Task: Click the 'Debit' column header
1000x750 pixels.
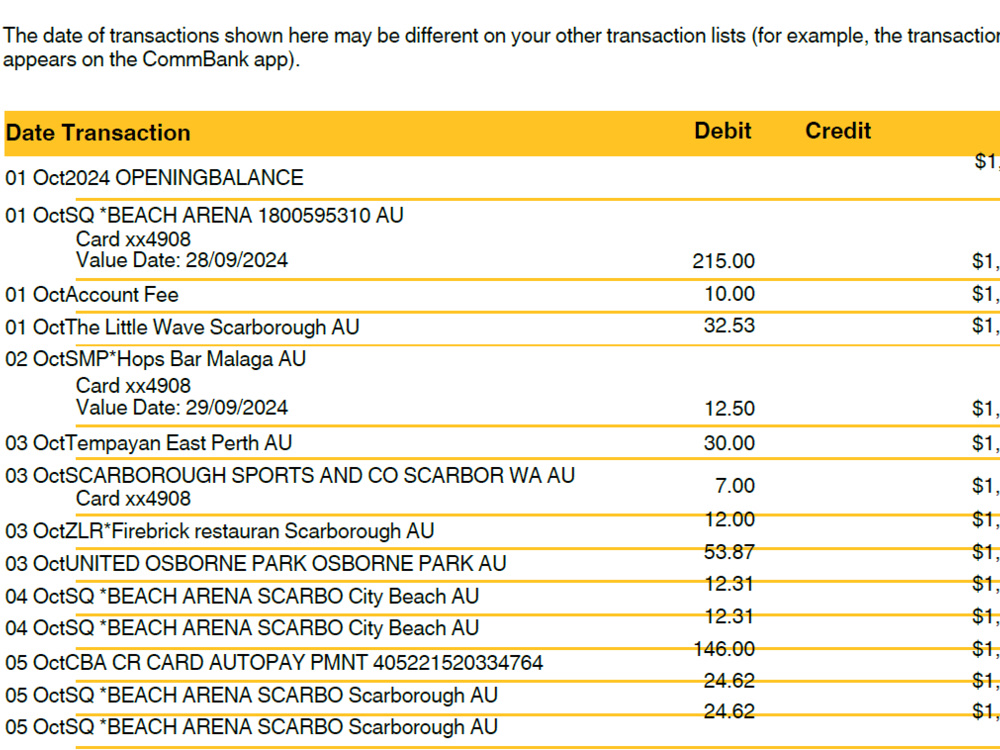Action: (723, 131)
